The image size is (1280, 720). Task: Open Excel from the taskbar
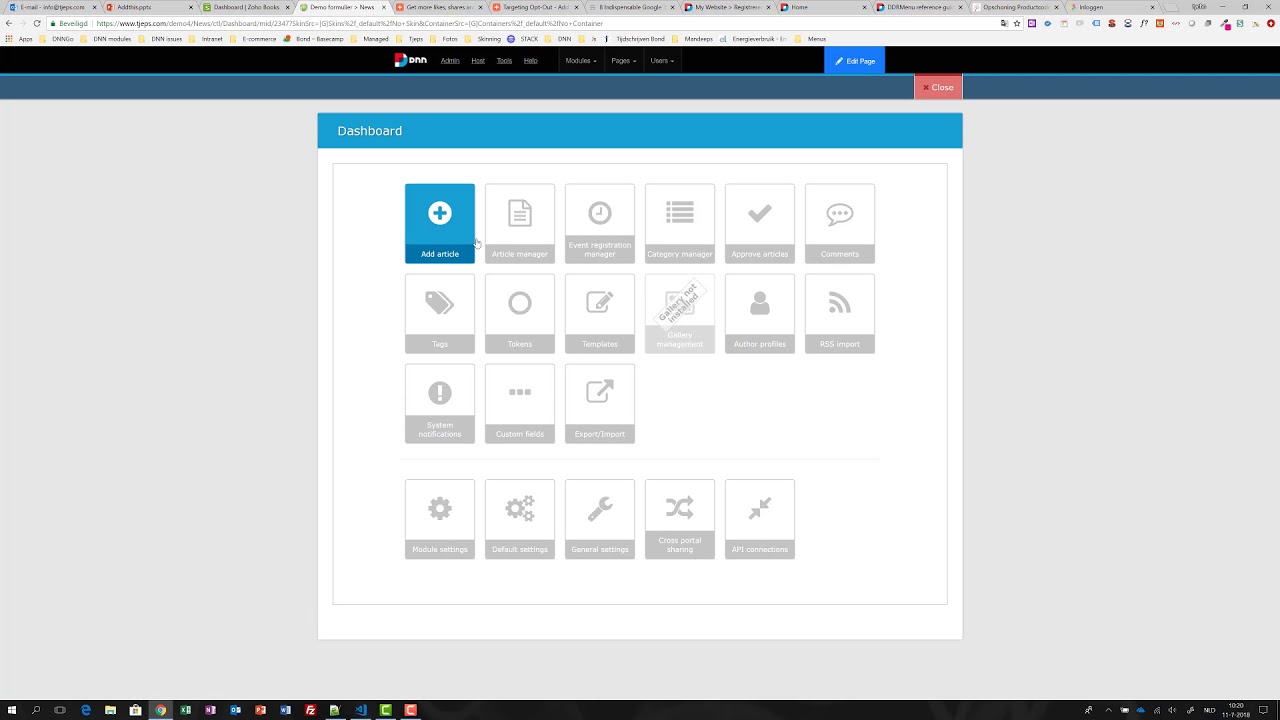tap(185, 710)
